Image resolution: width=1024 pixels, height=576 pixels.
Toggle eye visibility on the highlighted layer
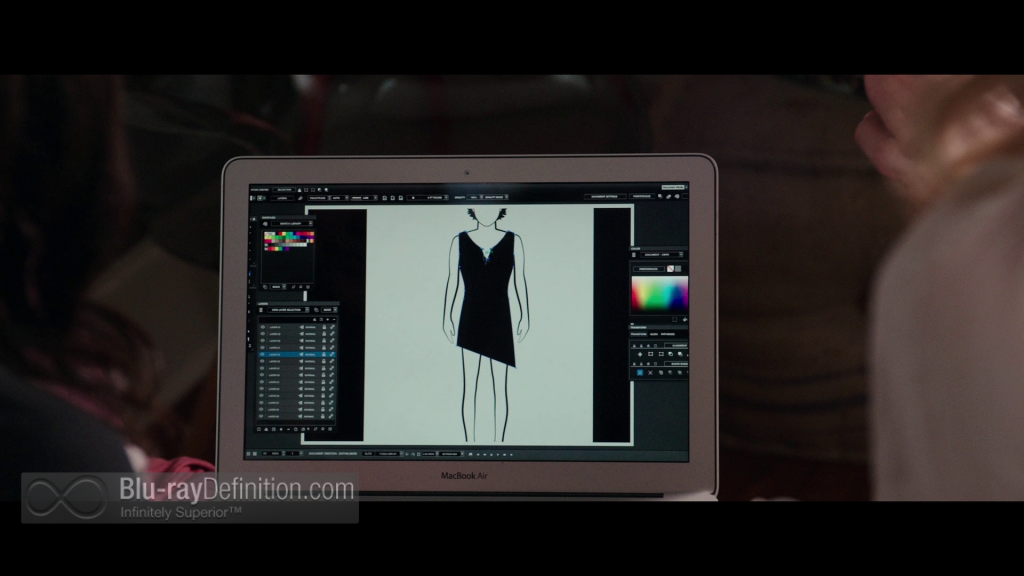coord(263,354)
